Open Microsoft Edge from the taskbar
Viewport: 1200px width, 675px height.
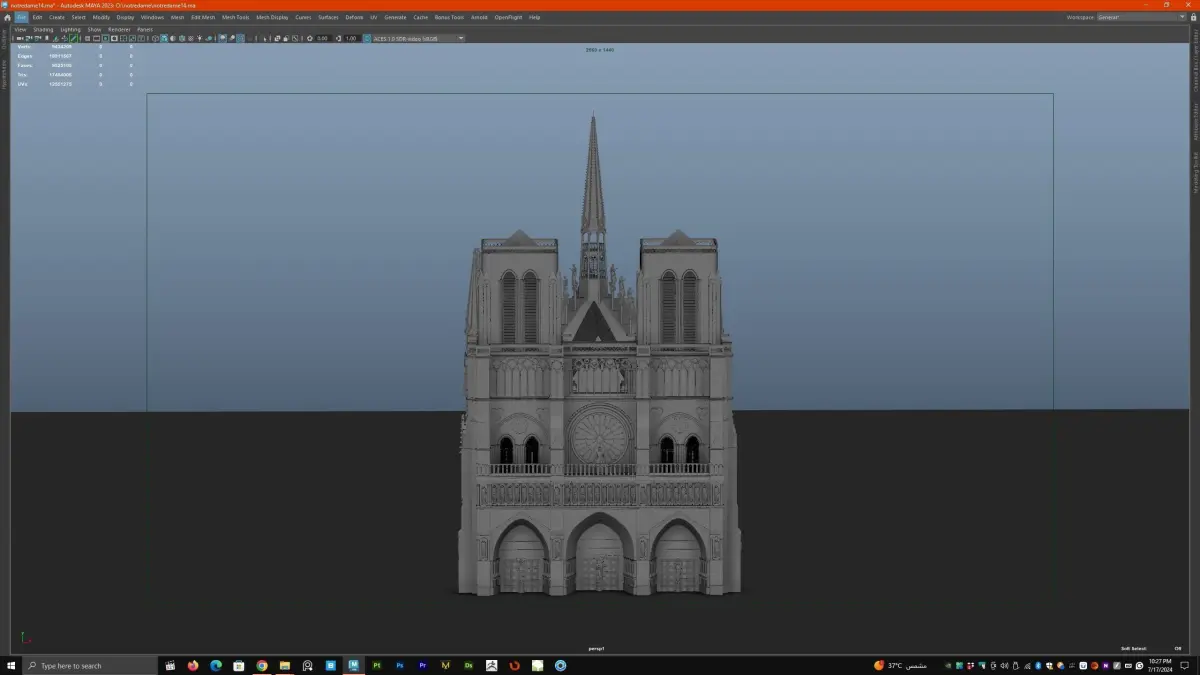[x=216, y=665]
